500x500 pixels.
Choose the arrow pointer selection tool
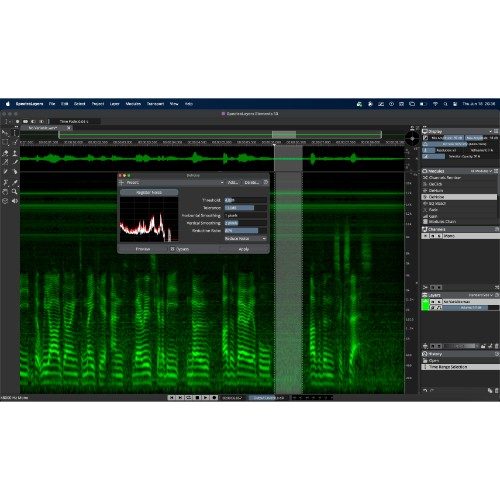click(x=5, y=133)
